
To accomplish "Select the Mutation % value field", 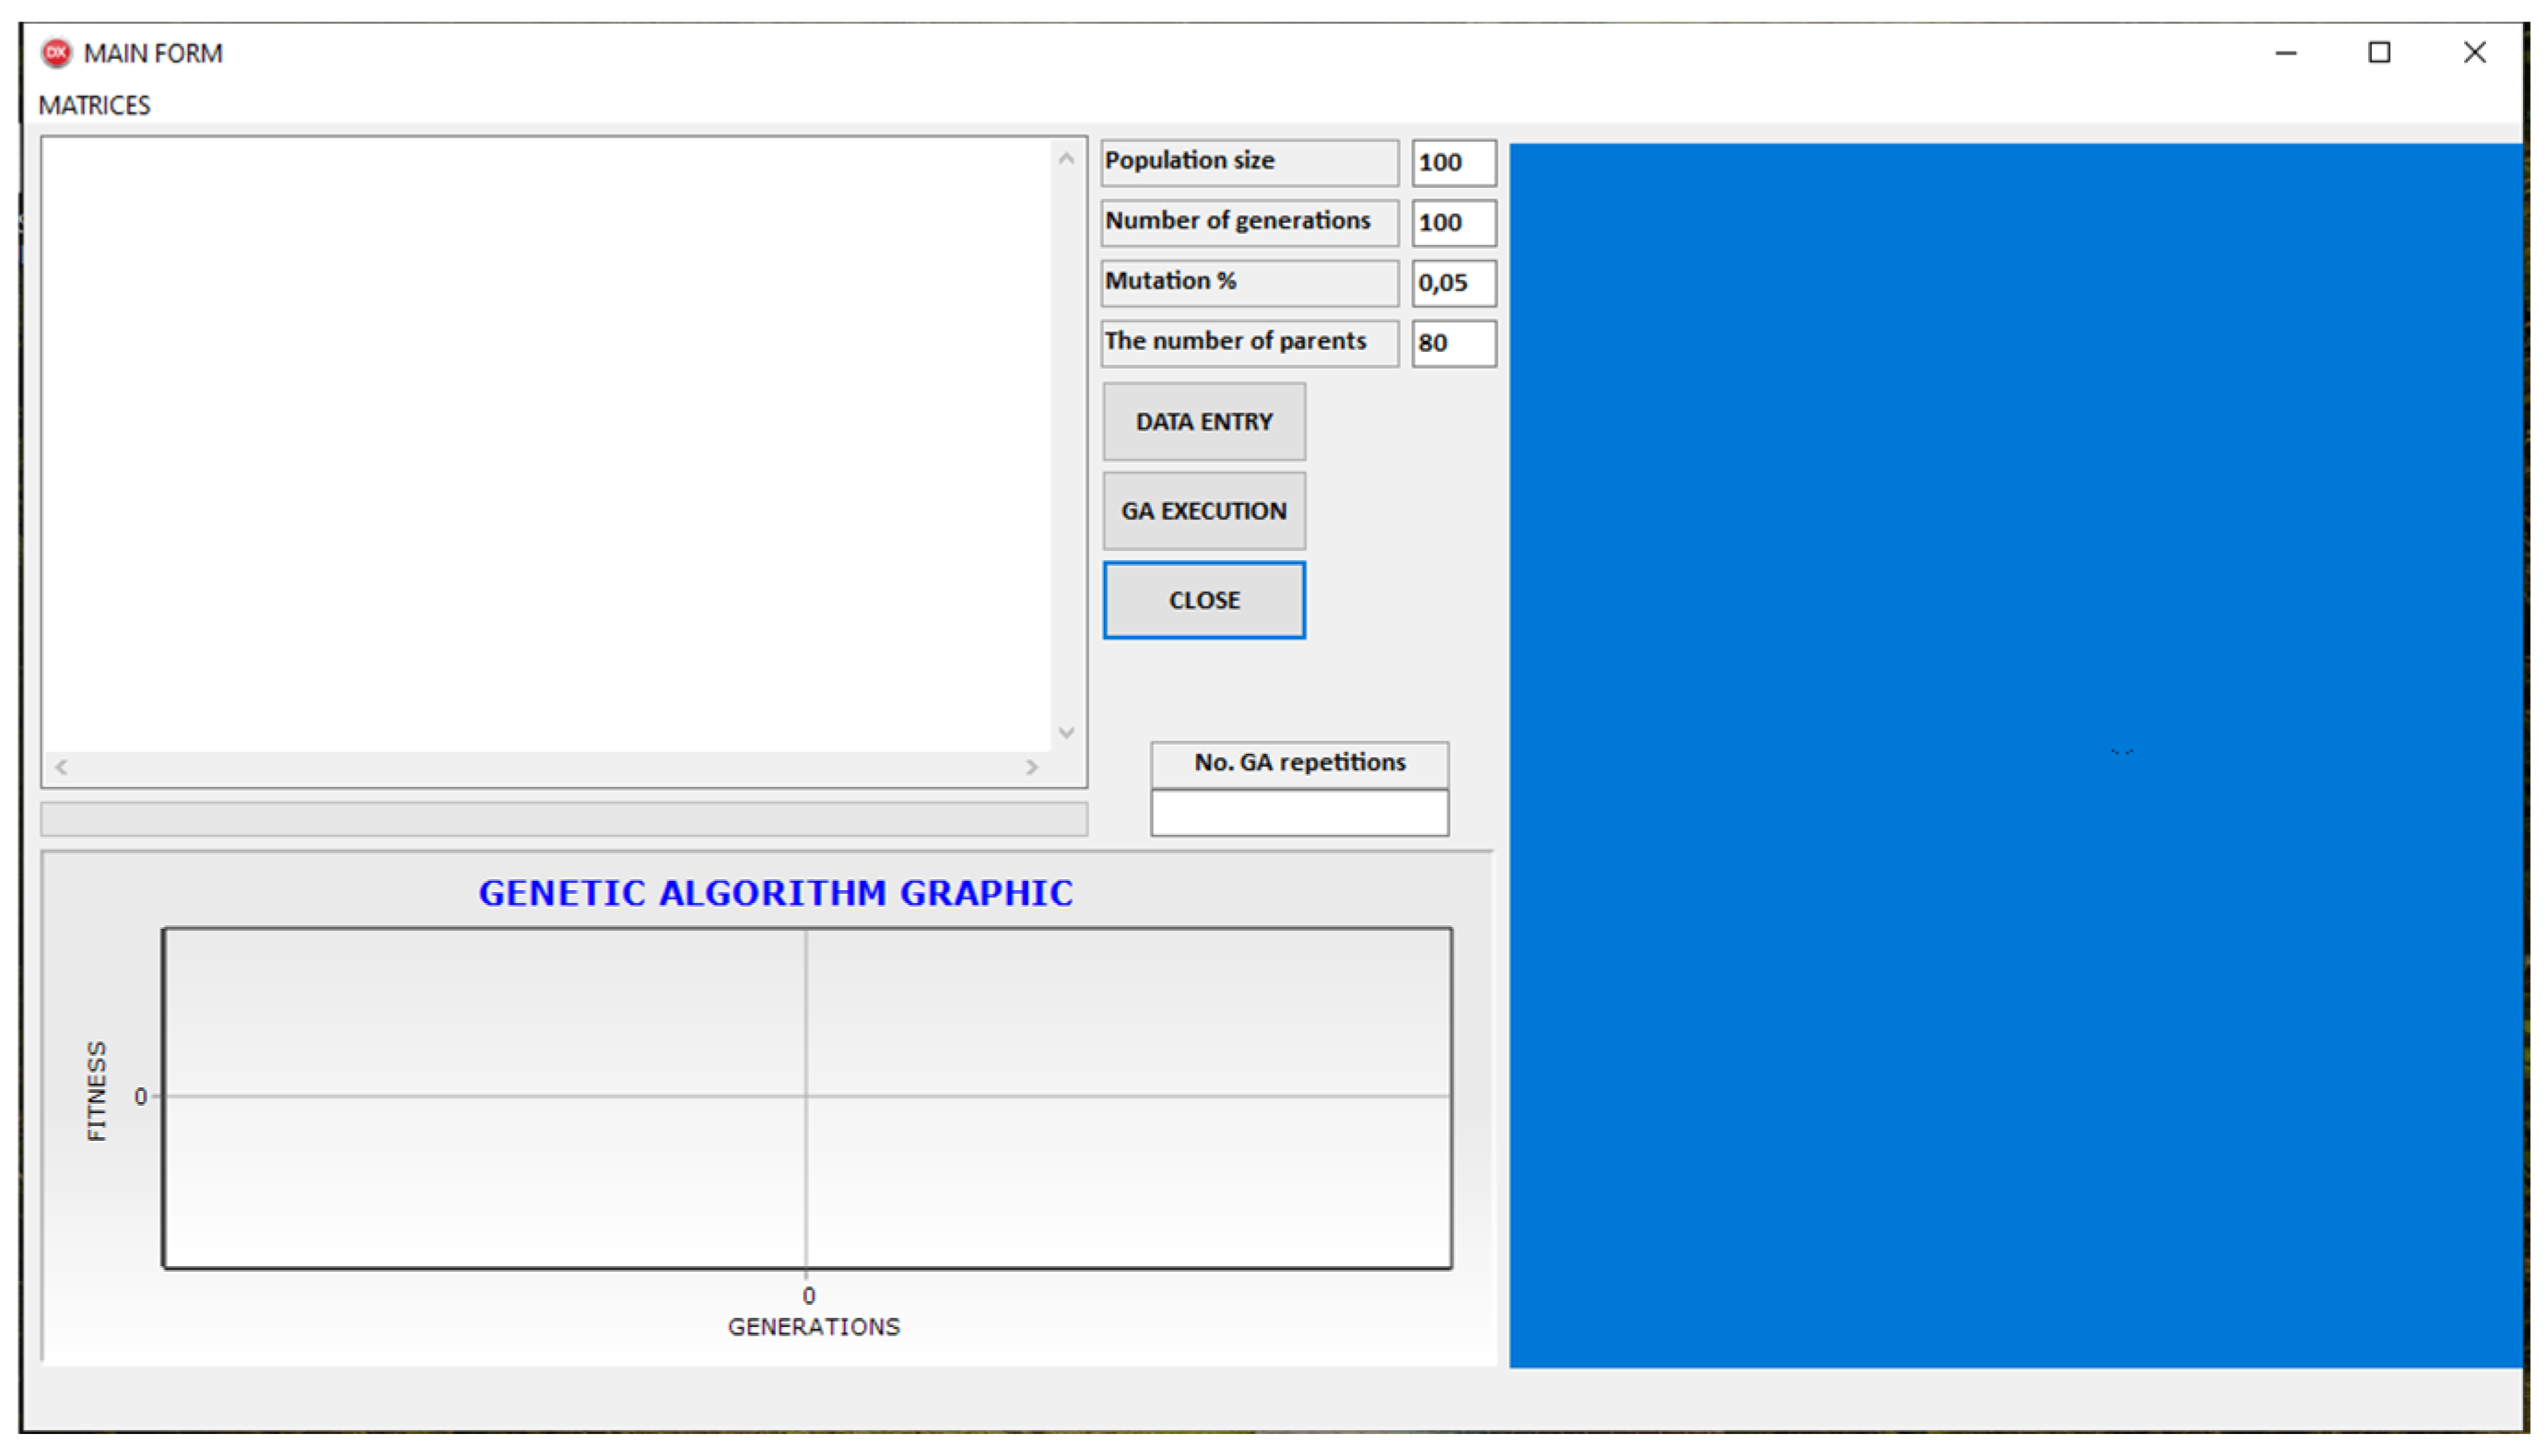I will 1453,283.
